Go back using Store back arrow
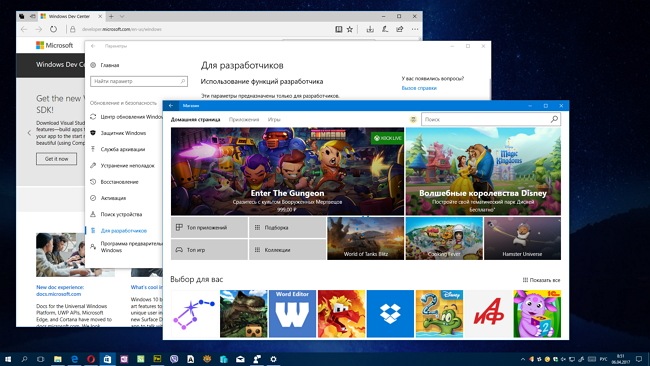Image resolution: width=650 pixels, height=366 pixels. point(171,106)
